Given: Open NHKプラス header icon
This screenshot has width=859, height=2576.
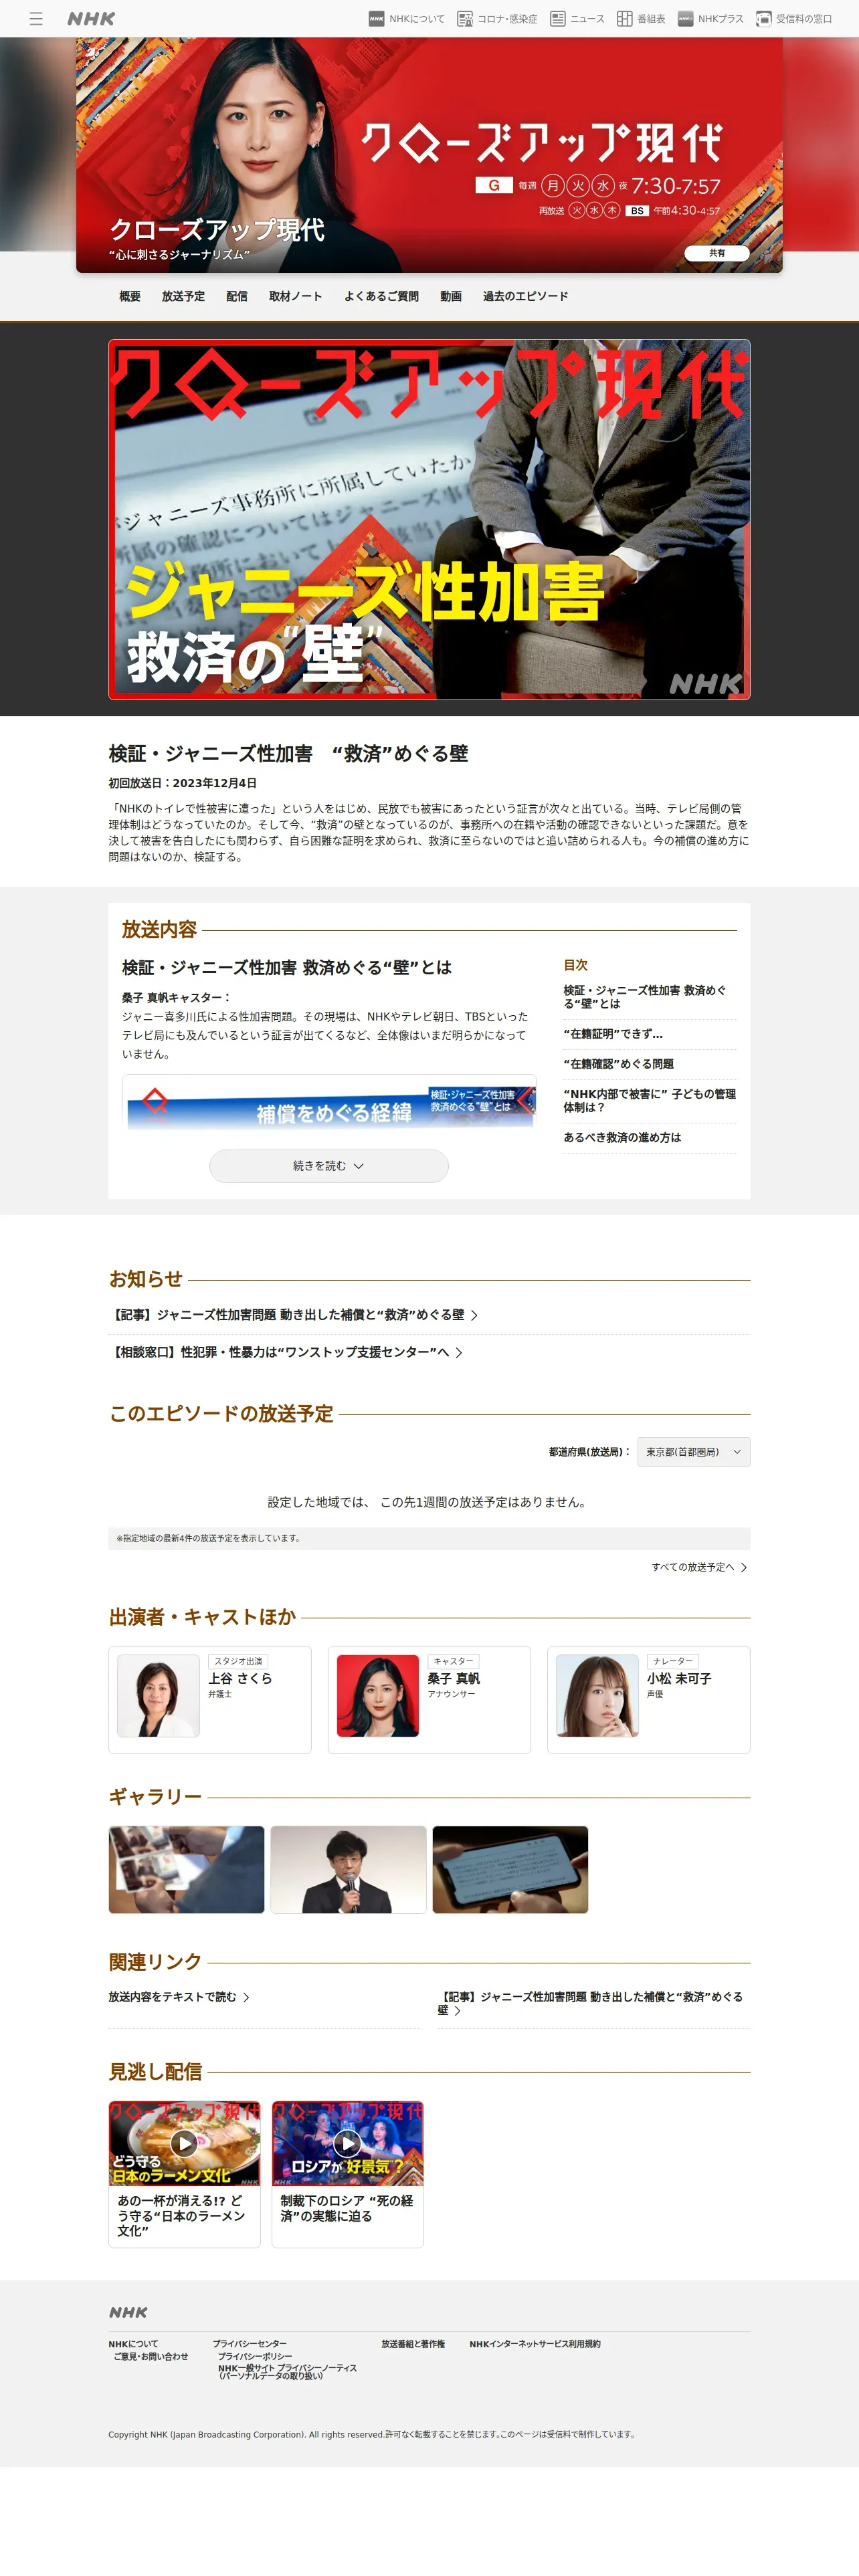Looking at the screenshot, I should pos(710,19).
